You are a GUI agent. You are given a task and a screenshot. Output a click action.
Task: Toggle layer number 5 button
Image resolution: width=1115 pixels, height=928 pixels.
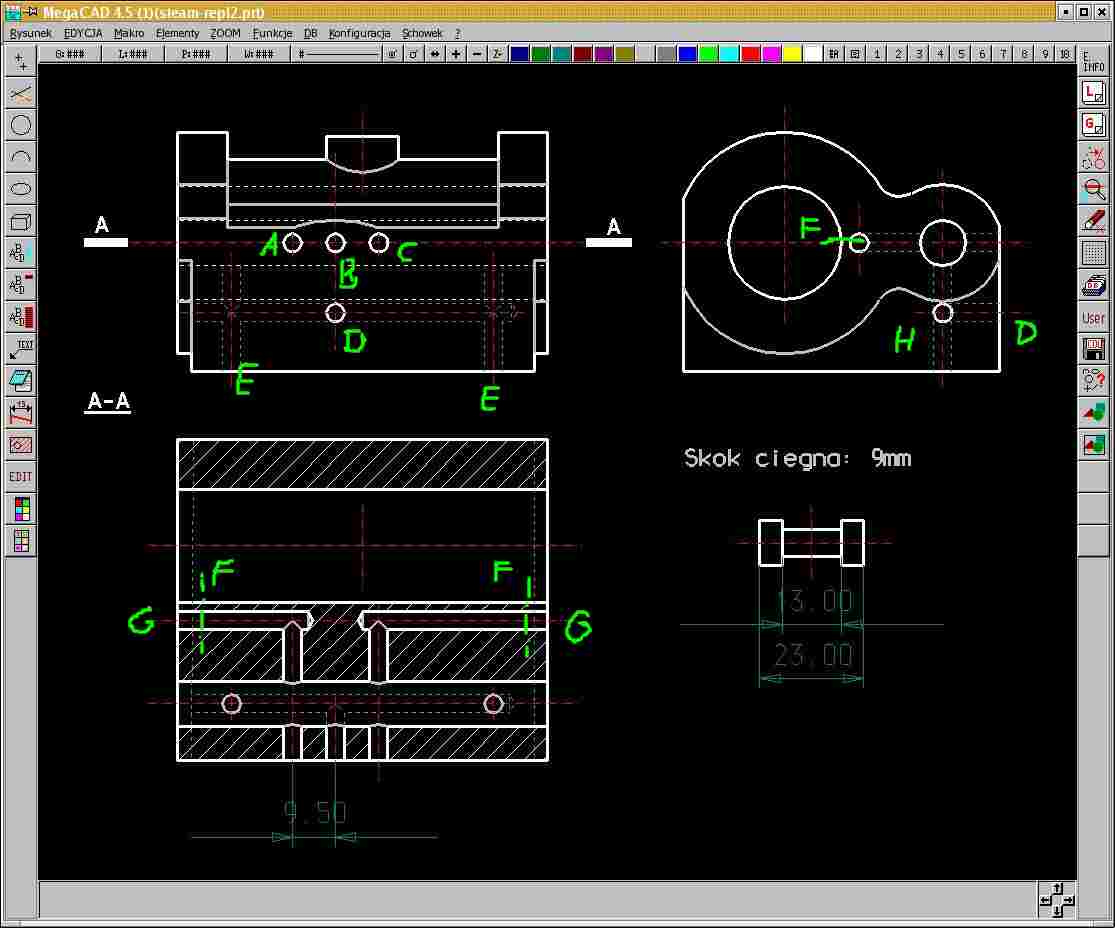pyautogui.click(x=961, y=54)
